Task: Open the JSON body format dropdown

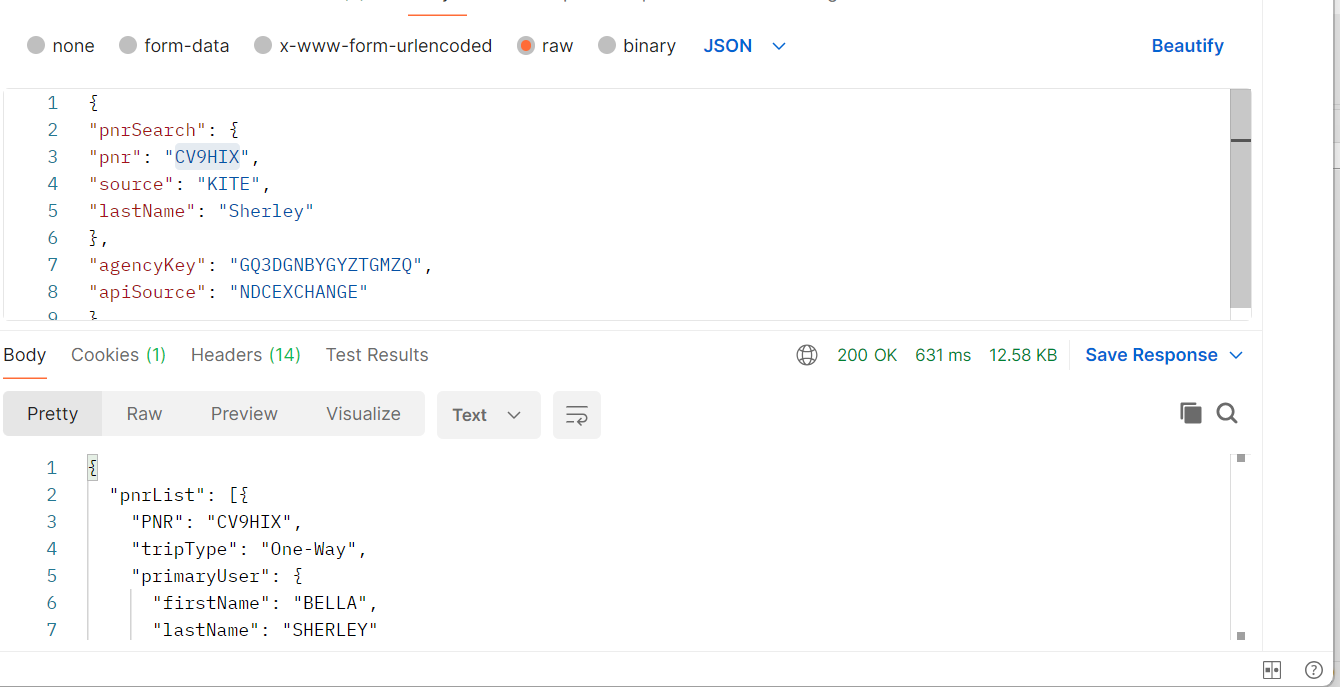Action: coord(744,46)
